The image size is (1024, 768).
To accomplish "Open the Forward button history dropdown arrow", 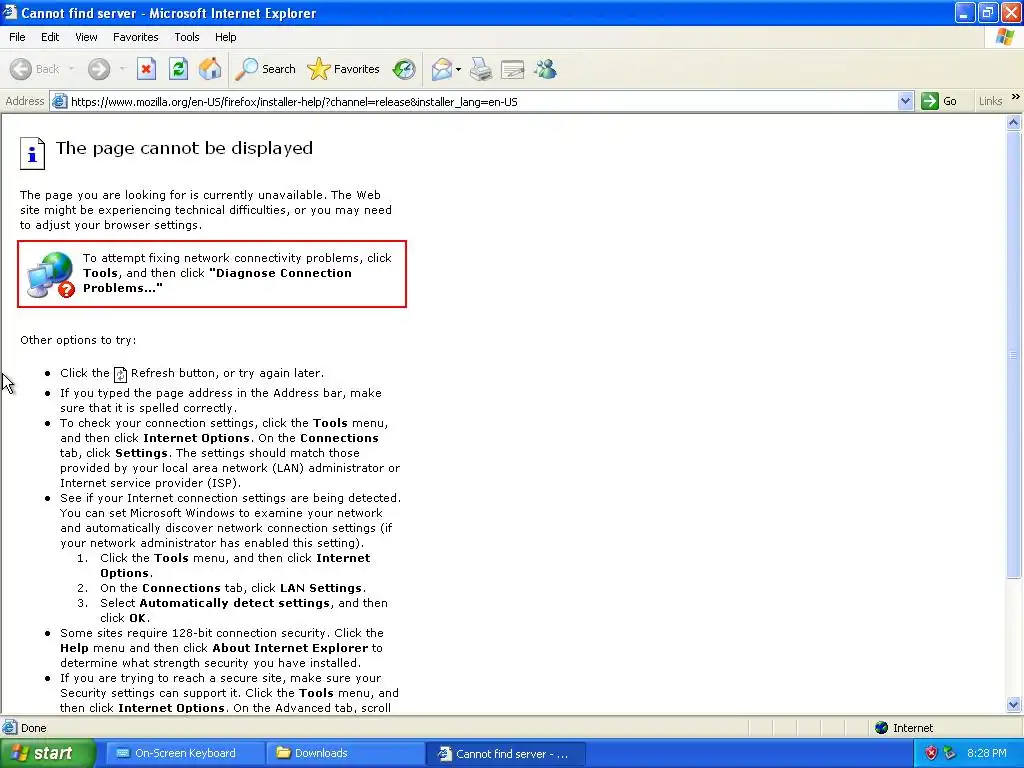I will point(122,69).
